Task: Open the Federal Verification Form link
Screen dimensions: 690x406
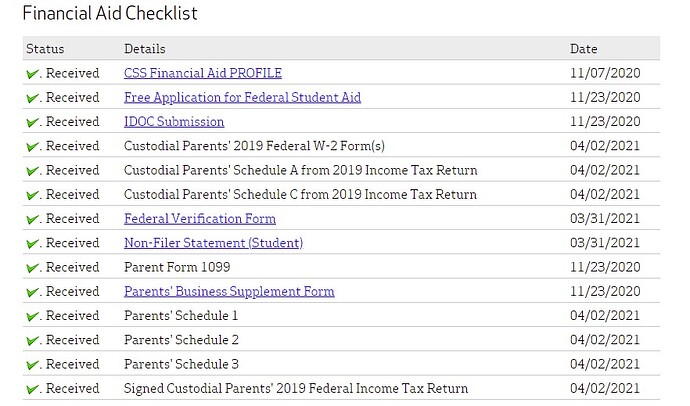Action: [x=199, y=219]
